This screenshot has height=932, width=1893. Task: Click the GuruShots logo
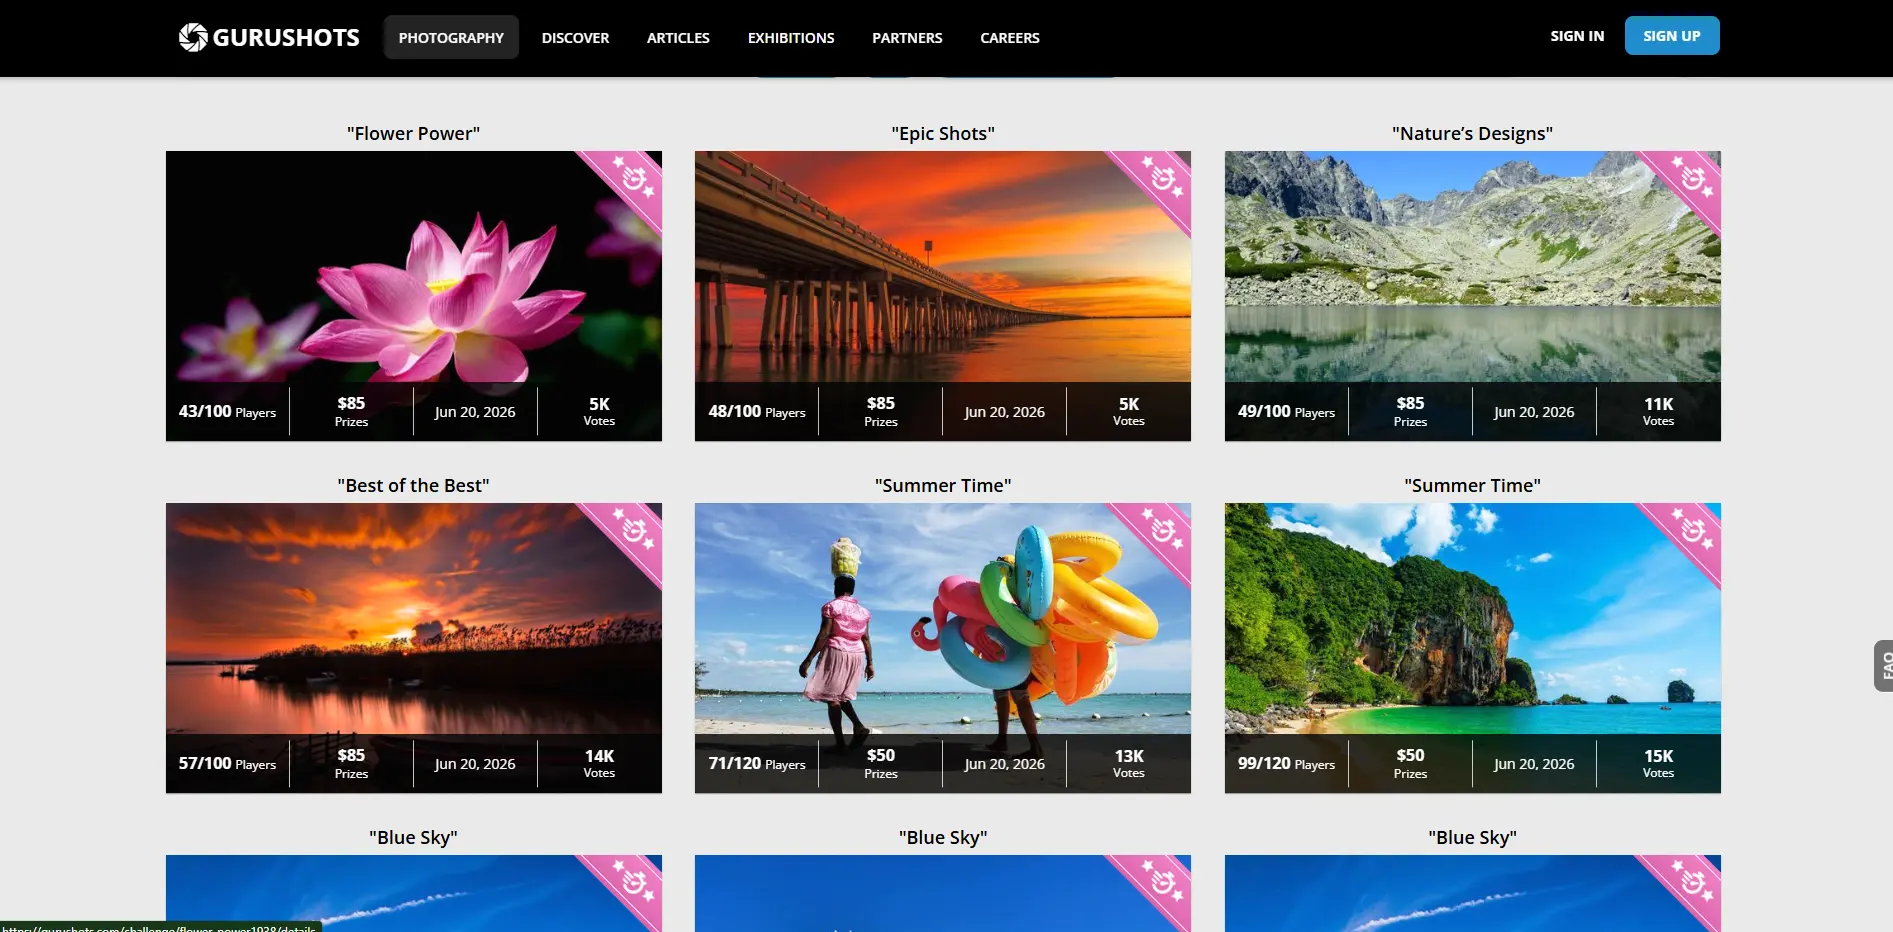(x=269, y=37)
